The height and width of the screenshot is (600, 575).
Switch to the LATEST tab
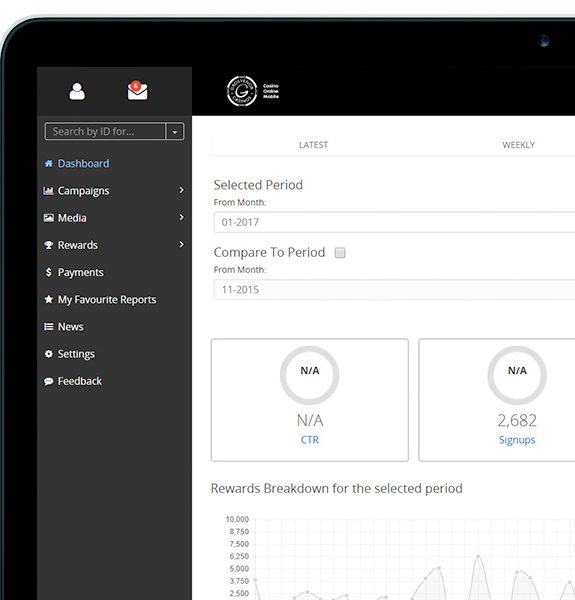coord(313,145)
